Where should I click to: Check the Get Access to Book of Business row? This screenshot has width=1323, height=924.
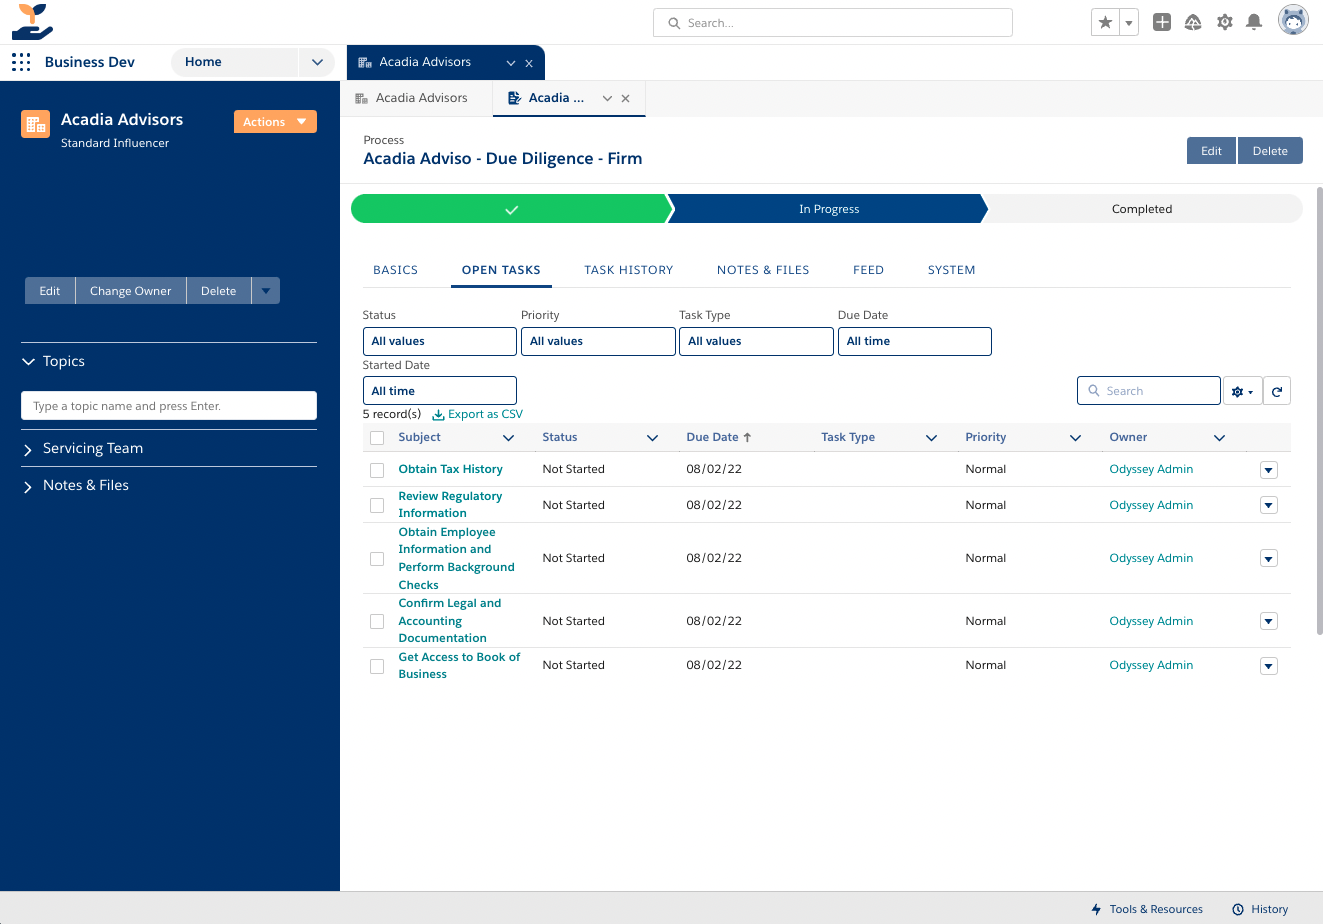pos(377,666)
